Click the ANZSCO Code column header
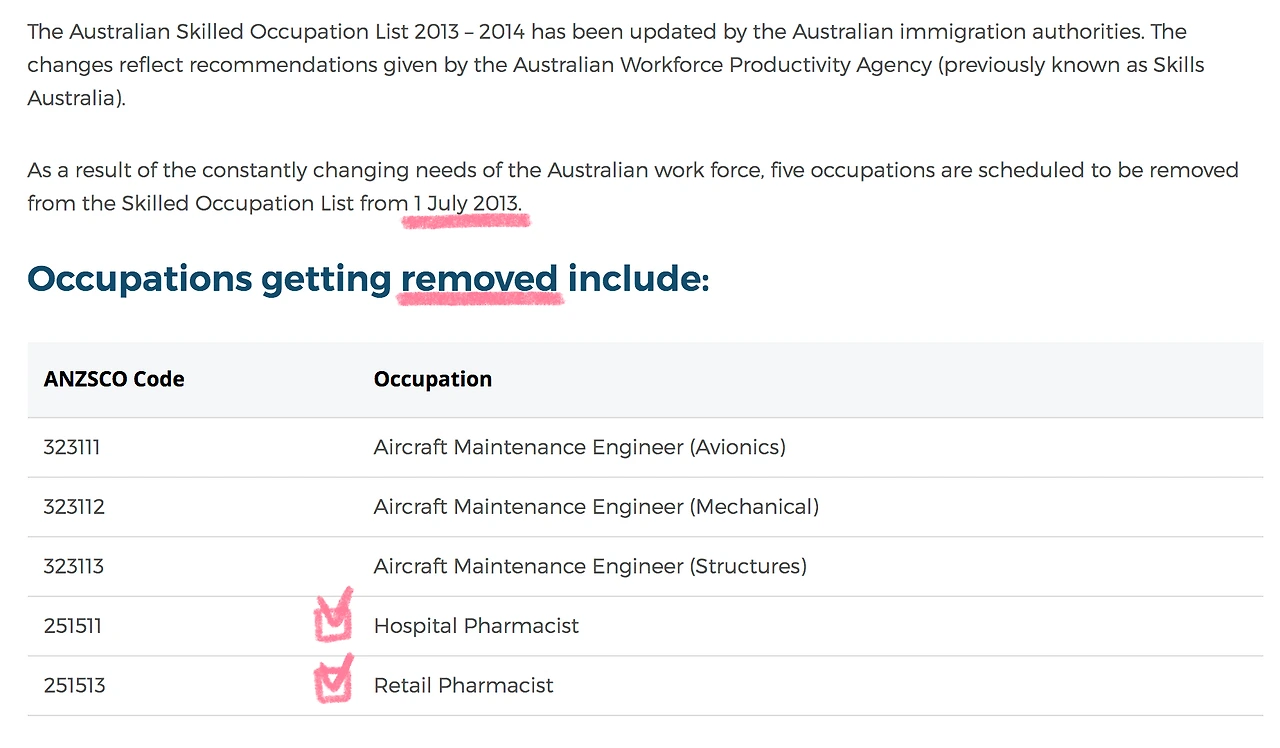This screenshot has height=748, width=1280. click(x=114, y=379)
